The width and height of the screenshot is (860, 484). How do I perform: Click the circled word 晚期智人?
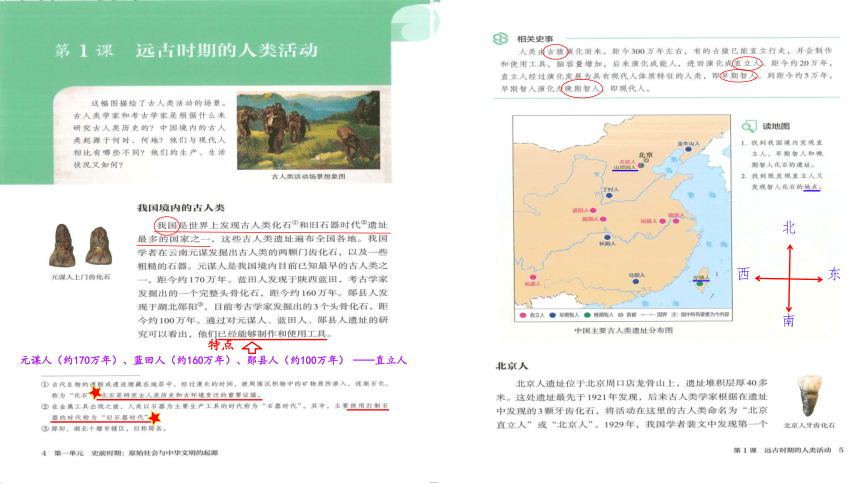click(582, 88)
